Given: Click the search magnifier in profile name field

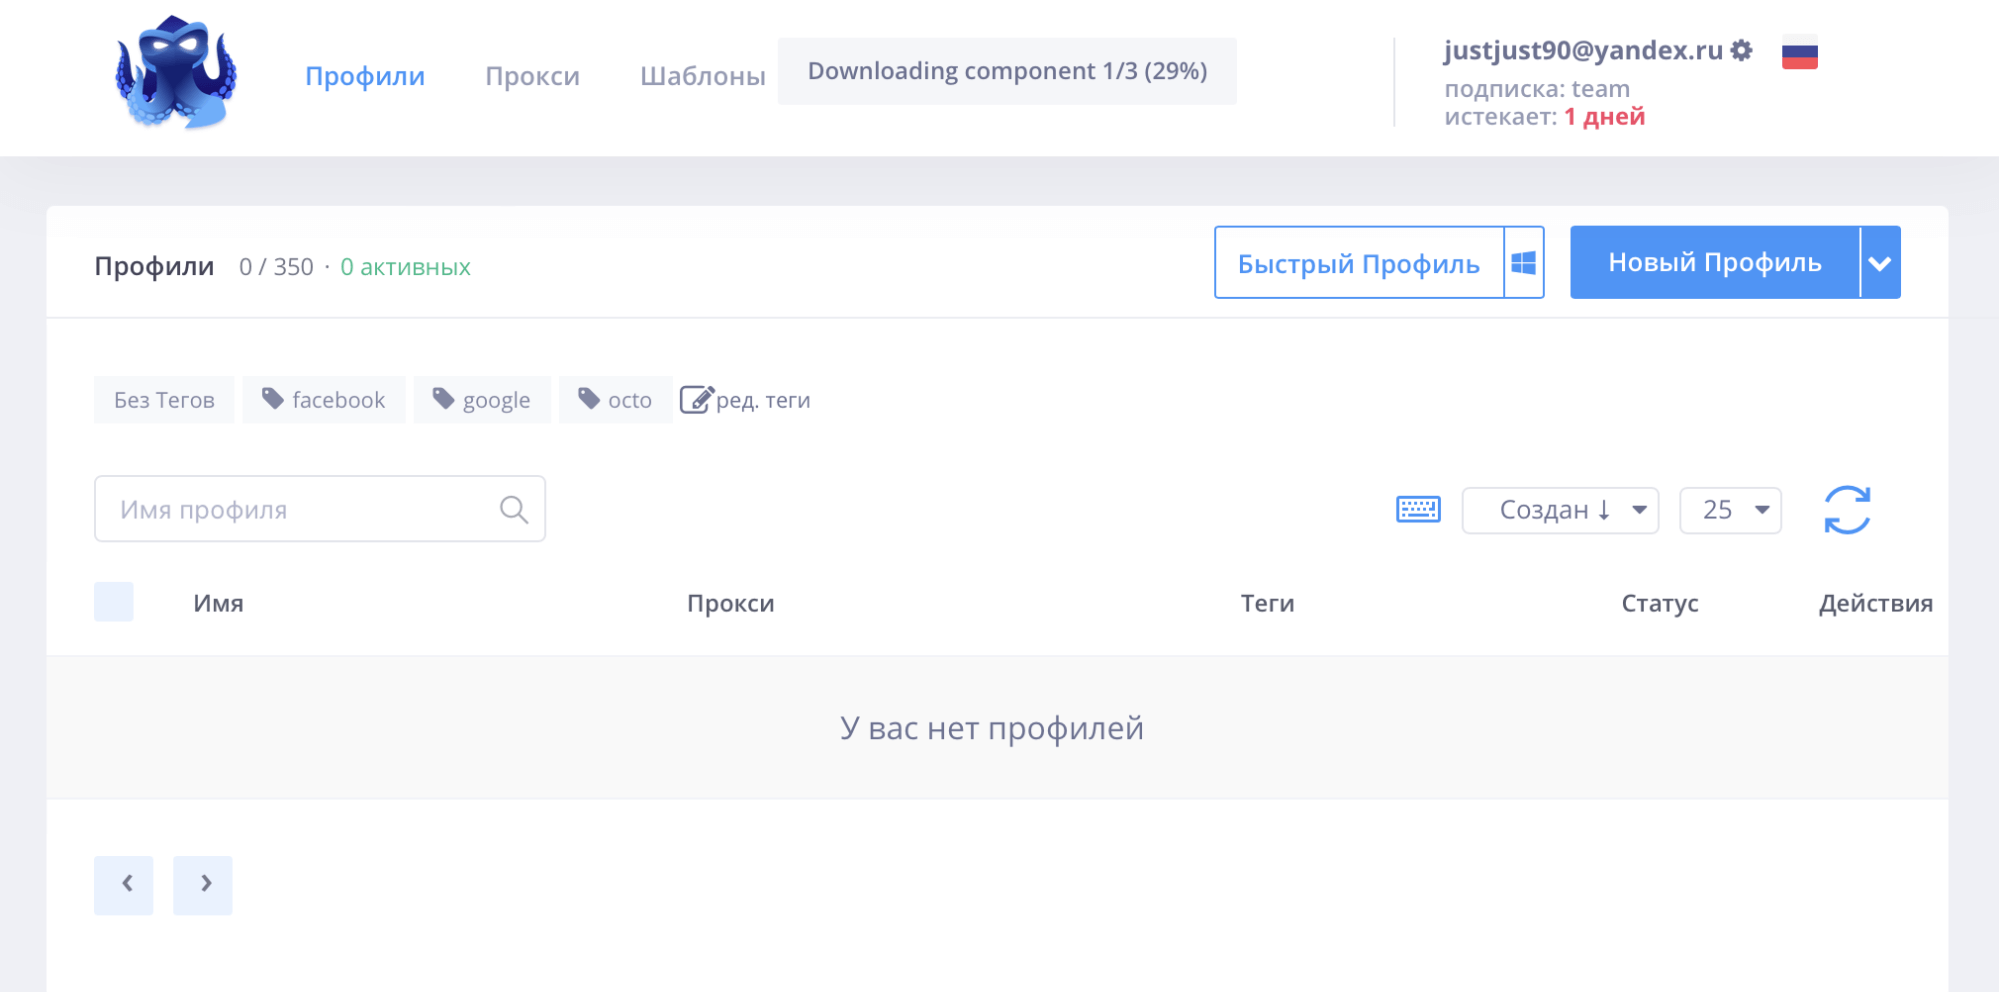Looking at the screenshot, I should (x=514, y=508).
